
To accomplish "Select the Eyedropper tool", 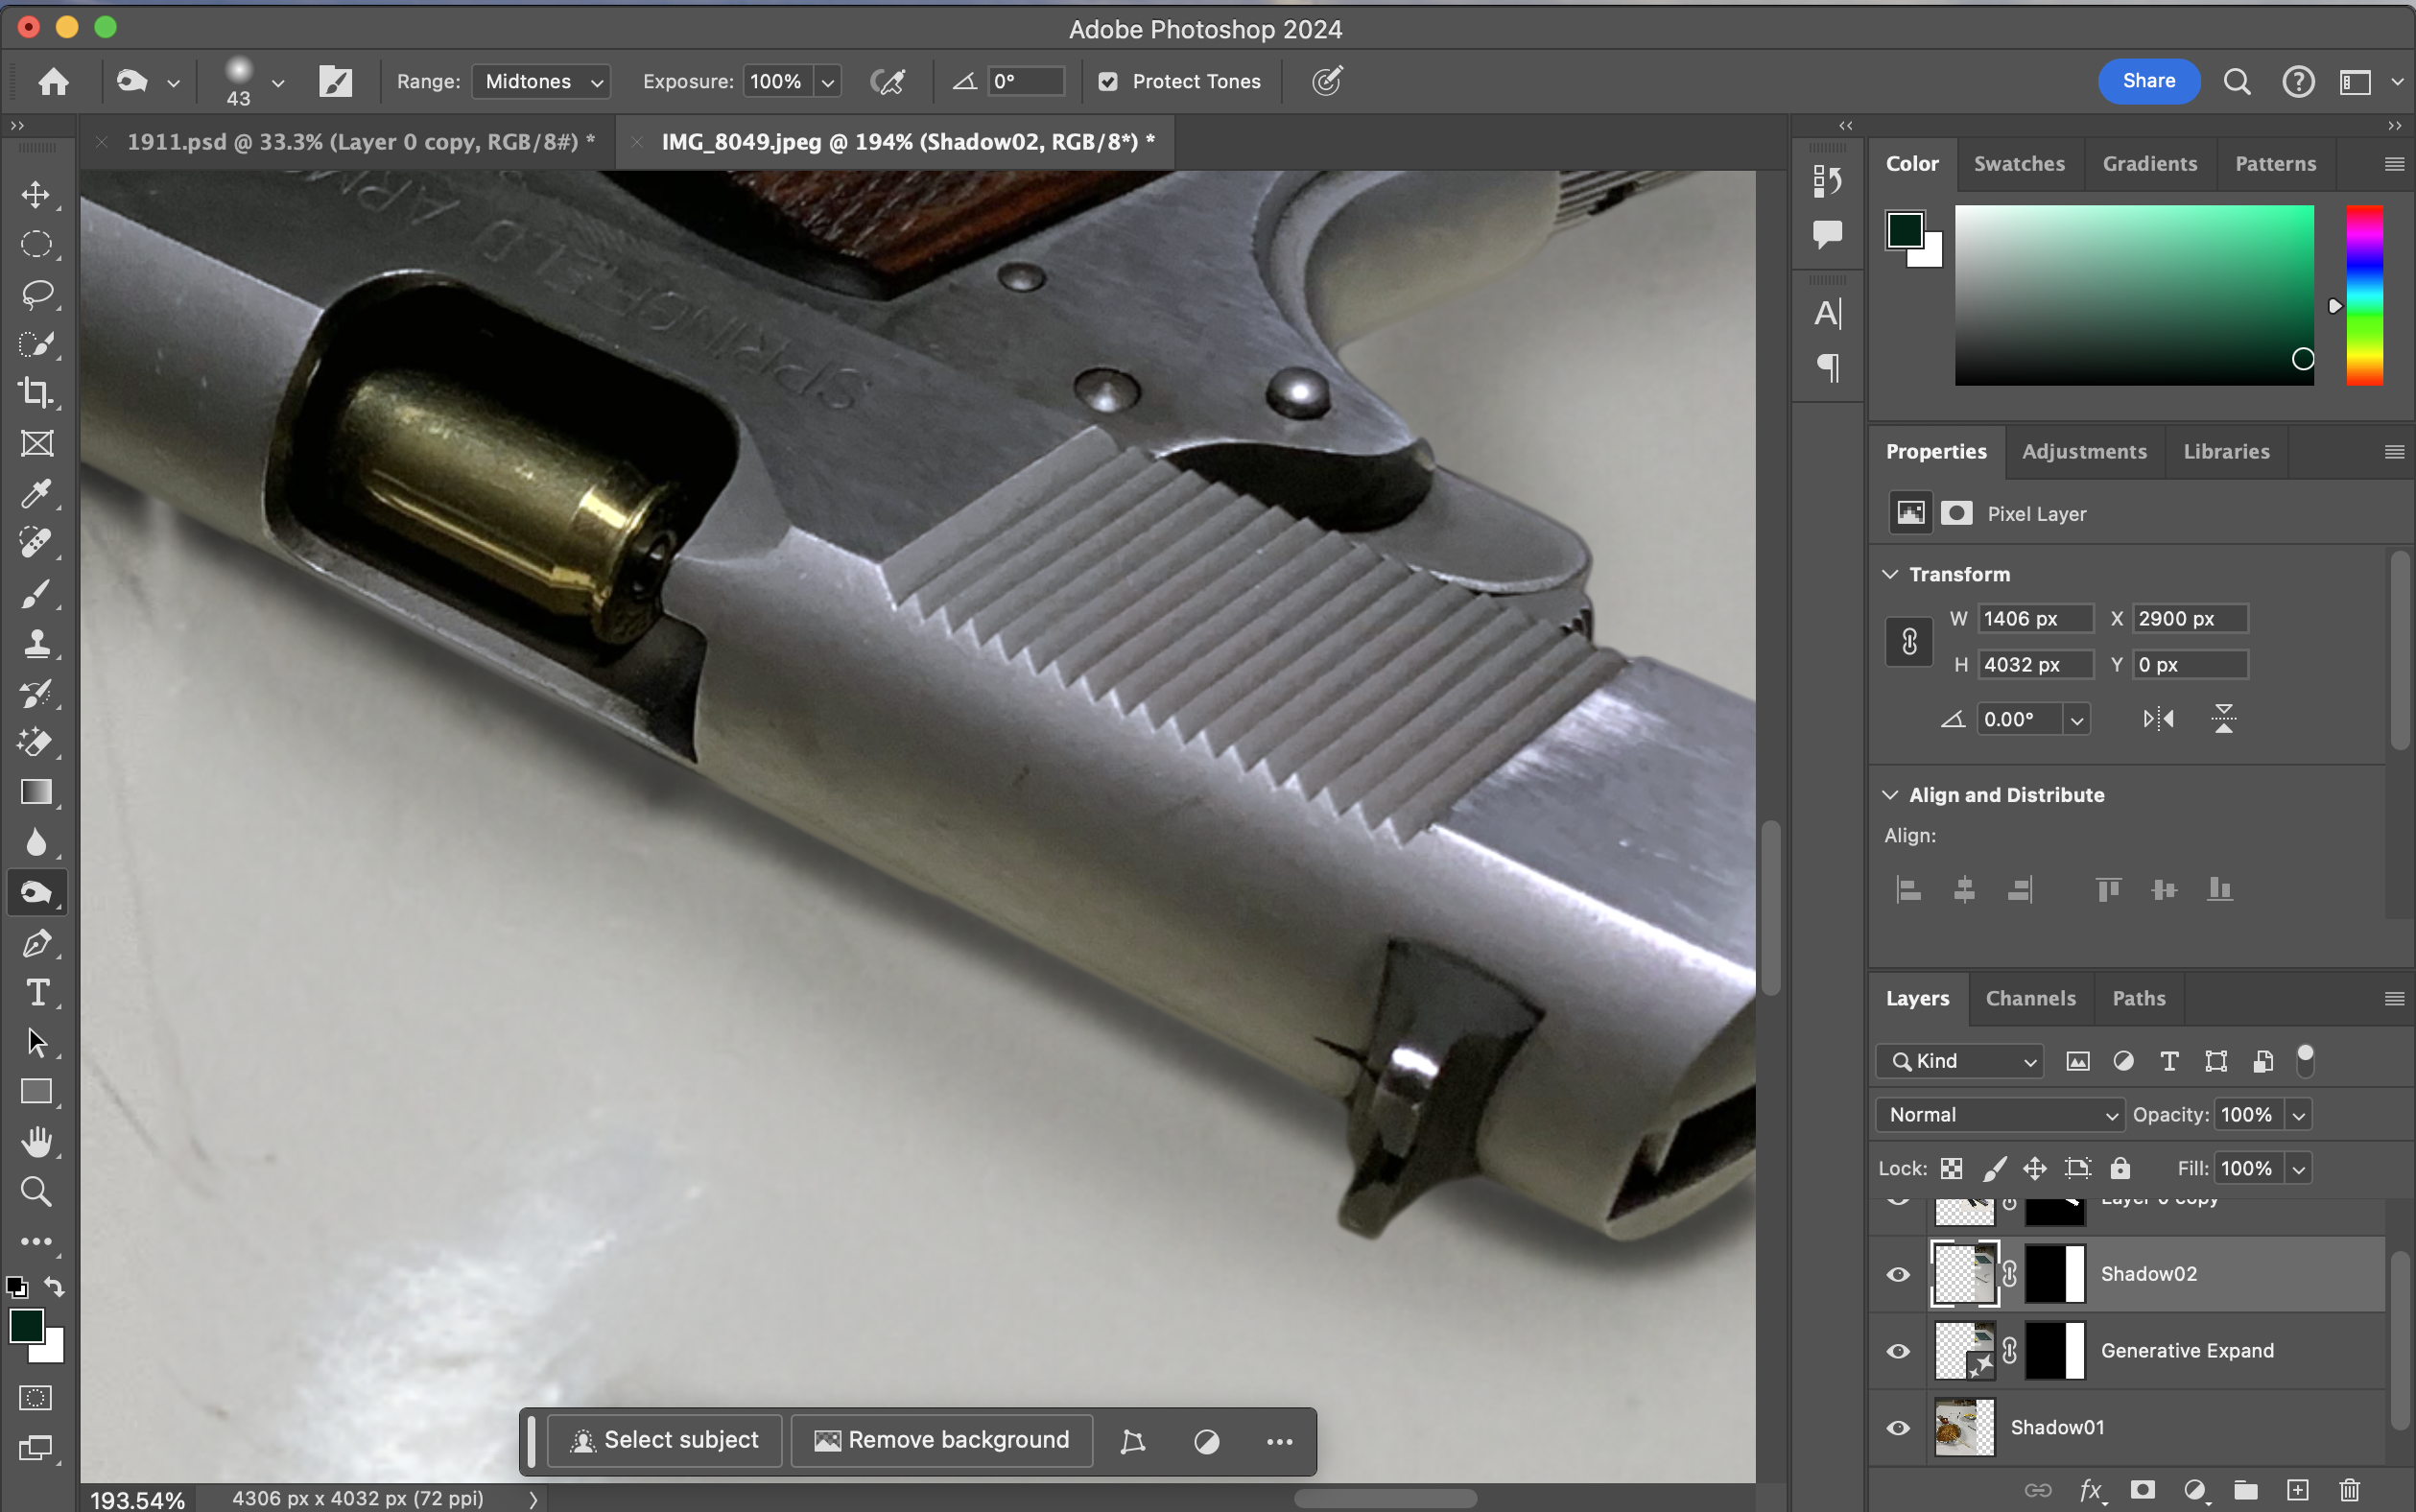I will [36, 493].
